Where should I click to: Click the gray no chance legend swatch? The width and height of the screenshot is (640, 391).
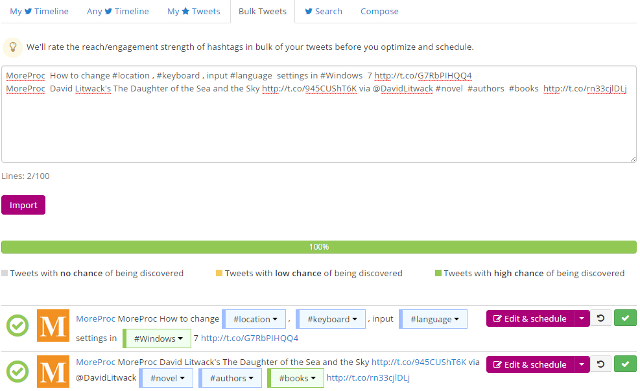pyautogui.click(x=5, y=273)
